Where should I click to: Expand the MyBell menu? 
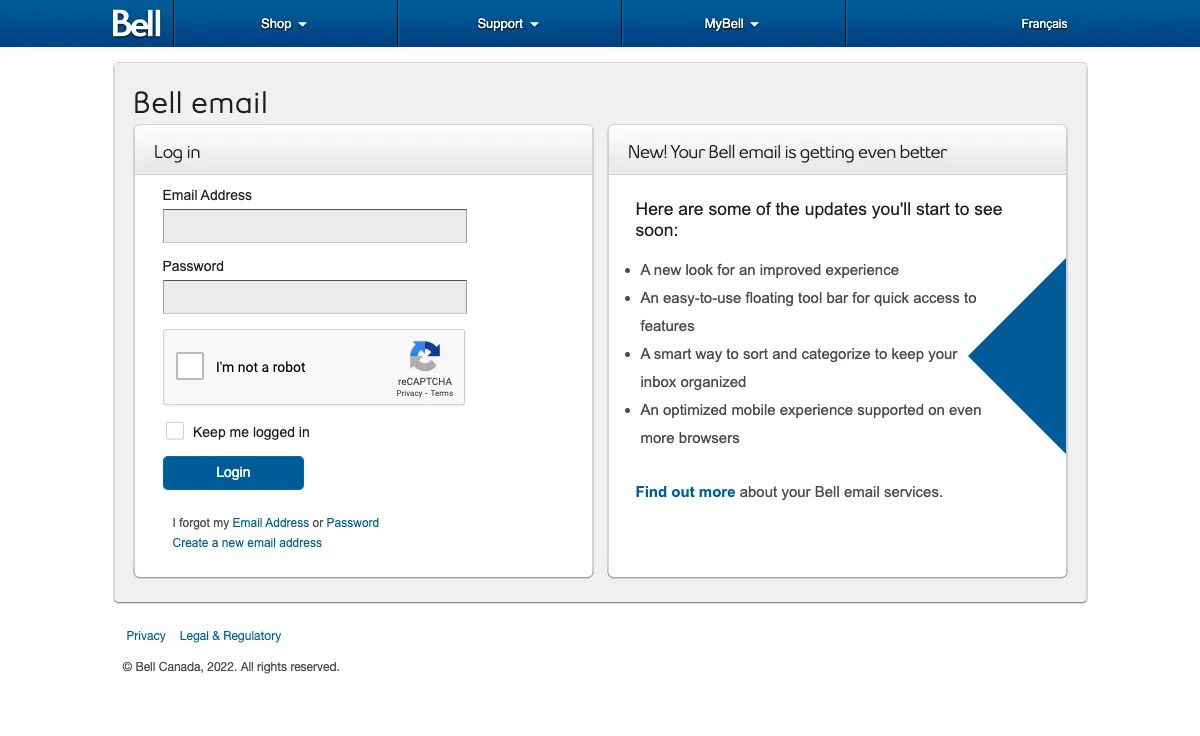(x=733, y=24)
